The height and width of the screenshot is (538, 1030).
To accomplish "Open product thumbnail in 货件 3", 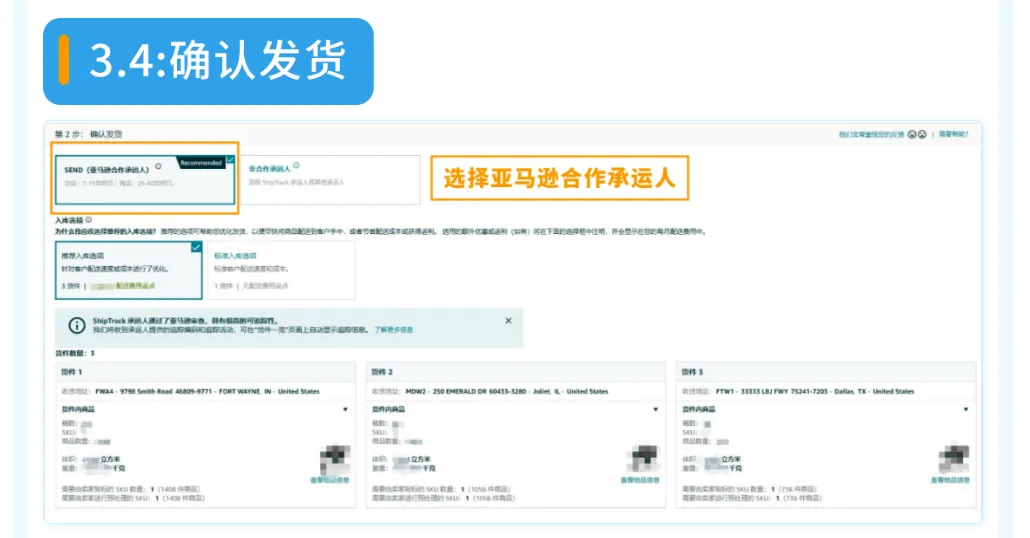I will 954,459.
